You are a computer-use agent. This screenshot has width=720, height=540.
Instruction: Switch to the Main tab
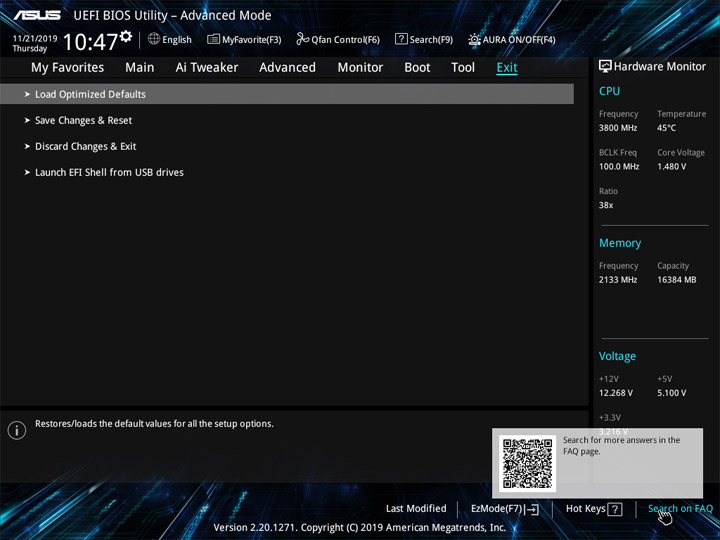140,68
